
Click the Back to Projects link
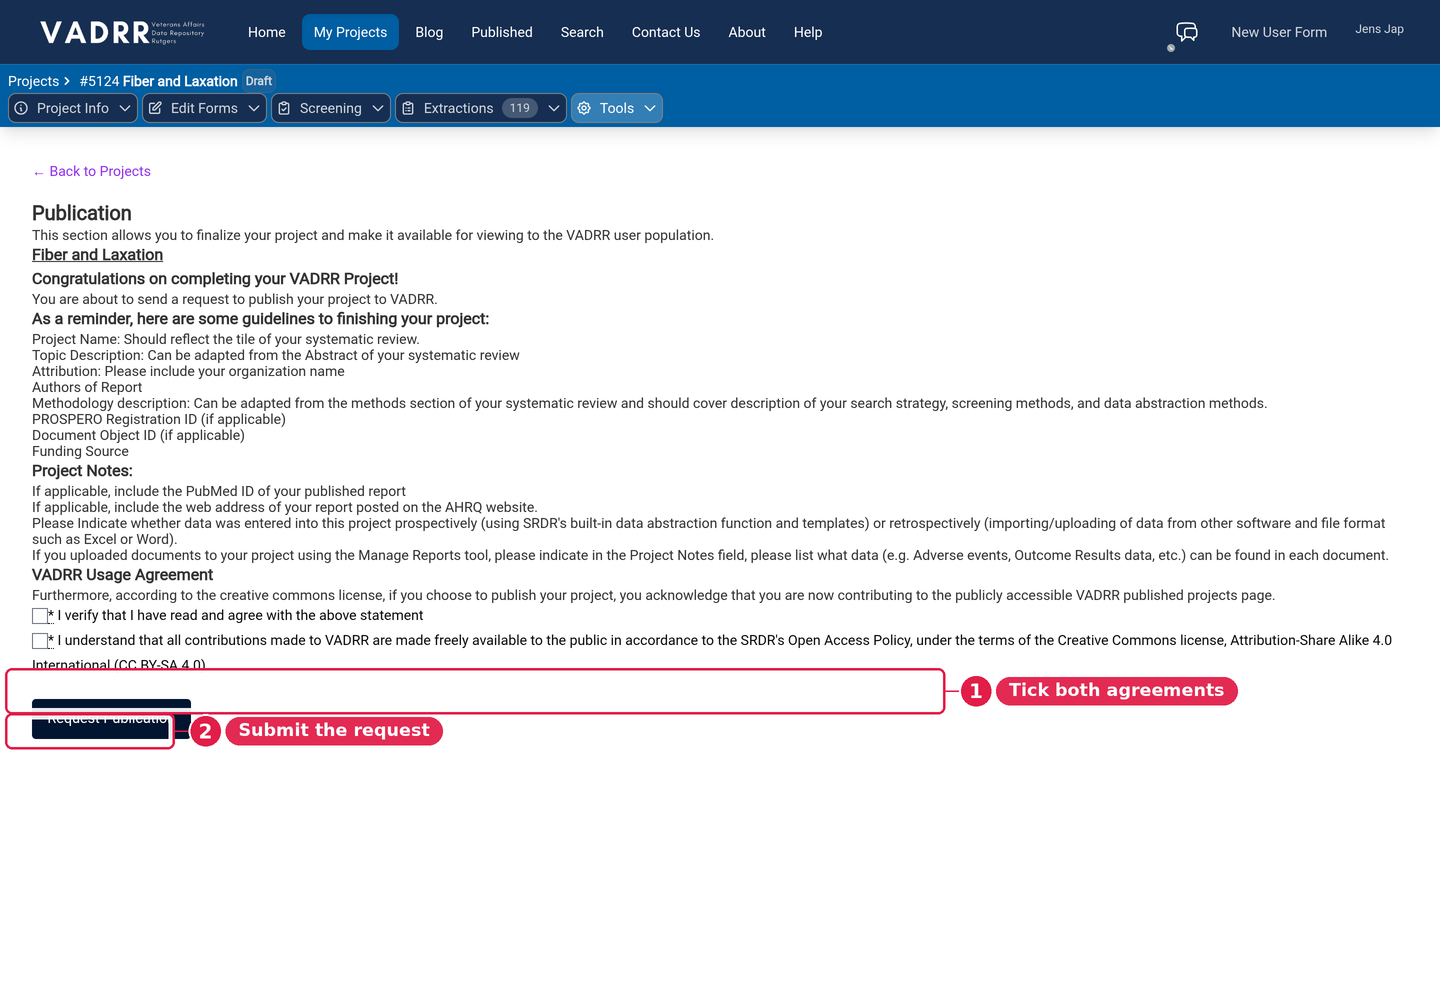coord(92,171)
